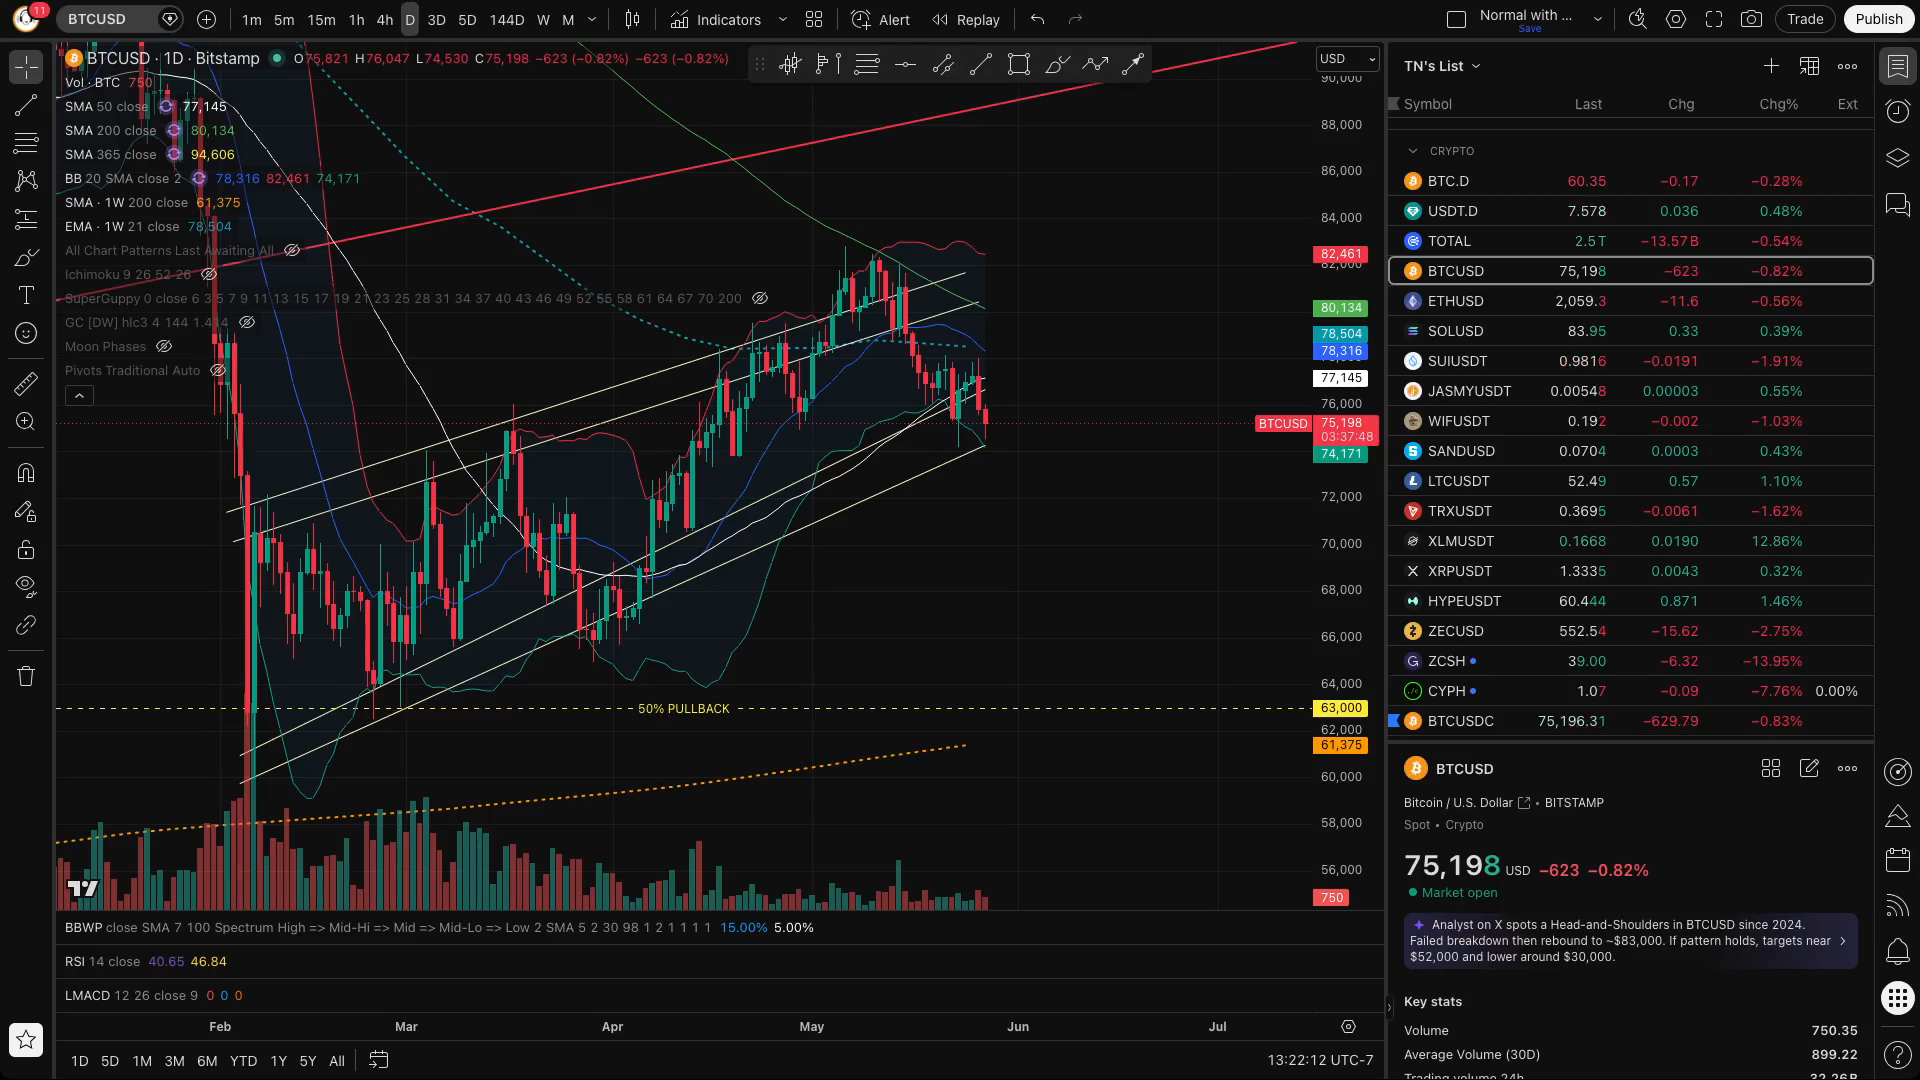Open the go to date calendar
Image resolution: width=1920 pixels, height=1080 pixels.
378,1060
